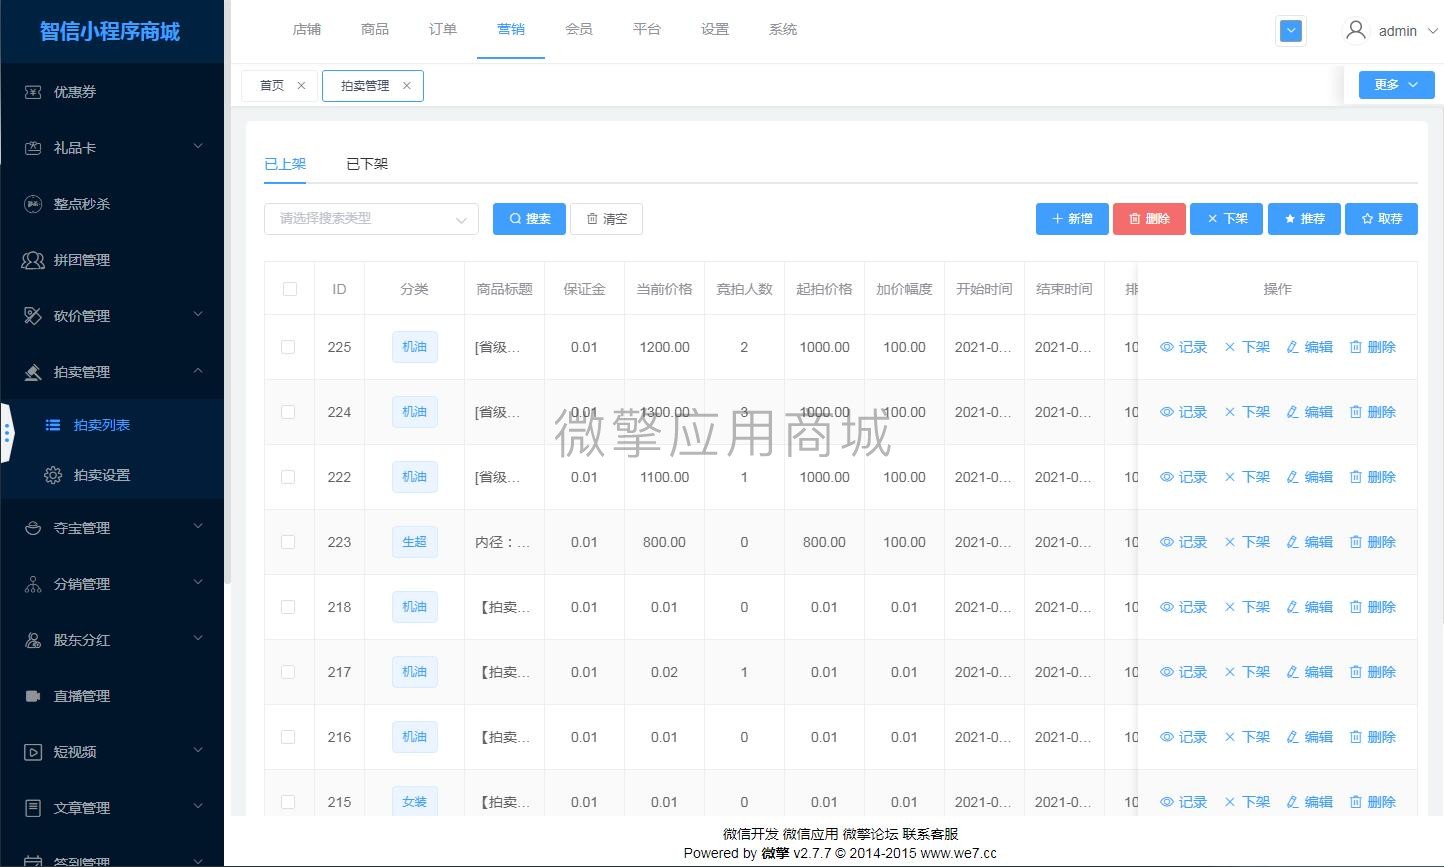
Task: Click the 联系客服 footer link
Action: tap(930, 834)
